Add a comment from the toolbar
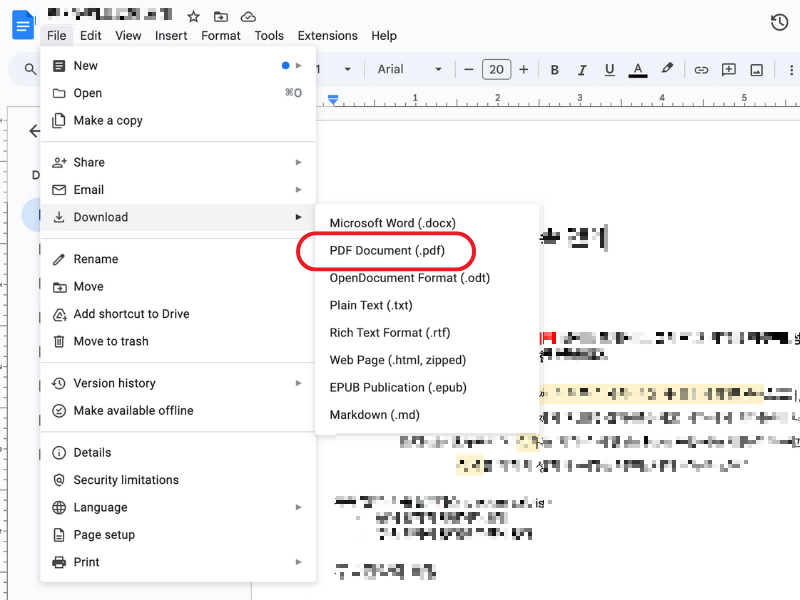The image size is (800, 600). coord(729,69)
